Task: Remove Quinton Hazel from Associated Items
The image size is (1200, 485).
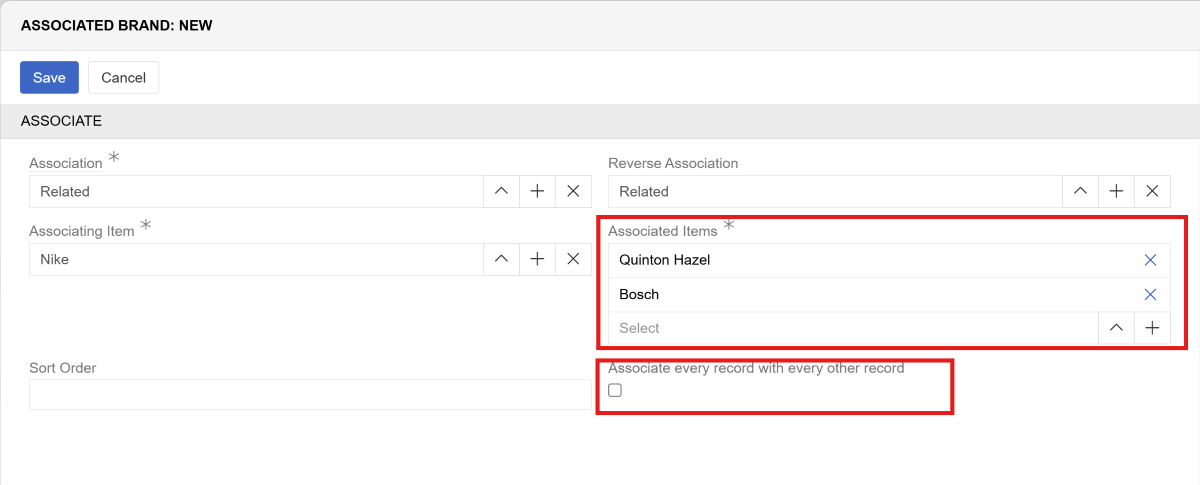Action: [1150, 260]
